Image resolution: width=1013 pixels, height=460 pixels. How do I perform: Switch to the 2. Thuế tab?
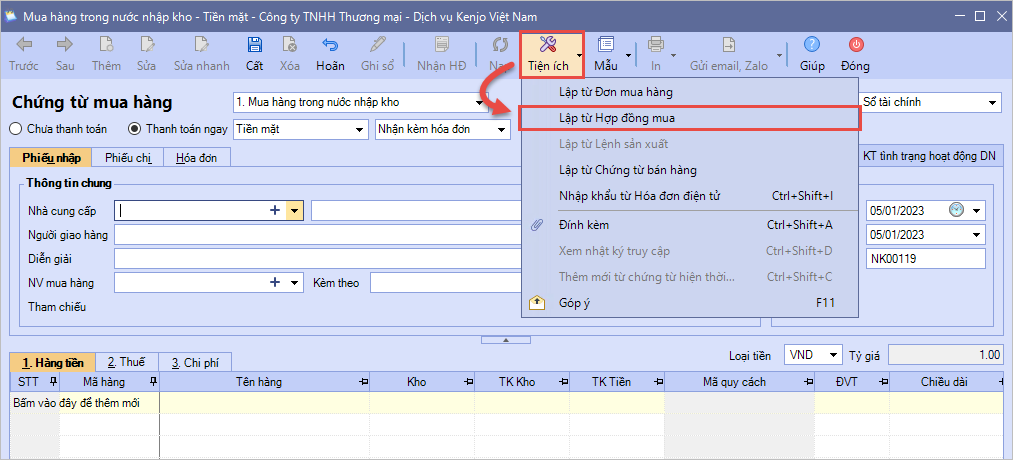pyautogui.click(x=126, y=363)
